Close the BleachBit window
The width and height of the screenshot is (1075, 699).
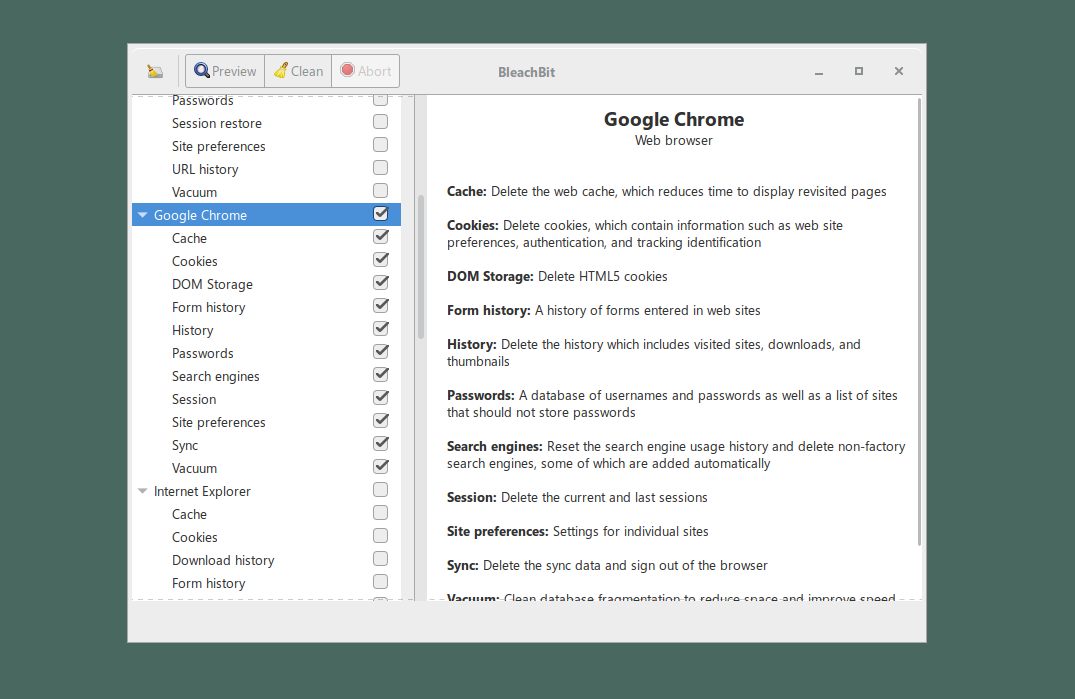coord(899,71)
